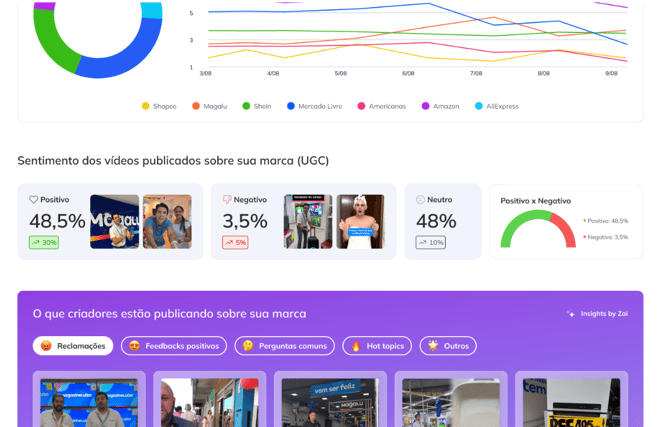Toggle Americanas series in legend
Viewport: 661px width, 427px height.
(382, 106)
